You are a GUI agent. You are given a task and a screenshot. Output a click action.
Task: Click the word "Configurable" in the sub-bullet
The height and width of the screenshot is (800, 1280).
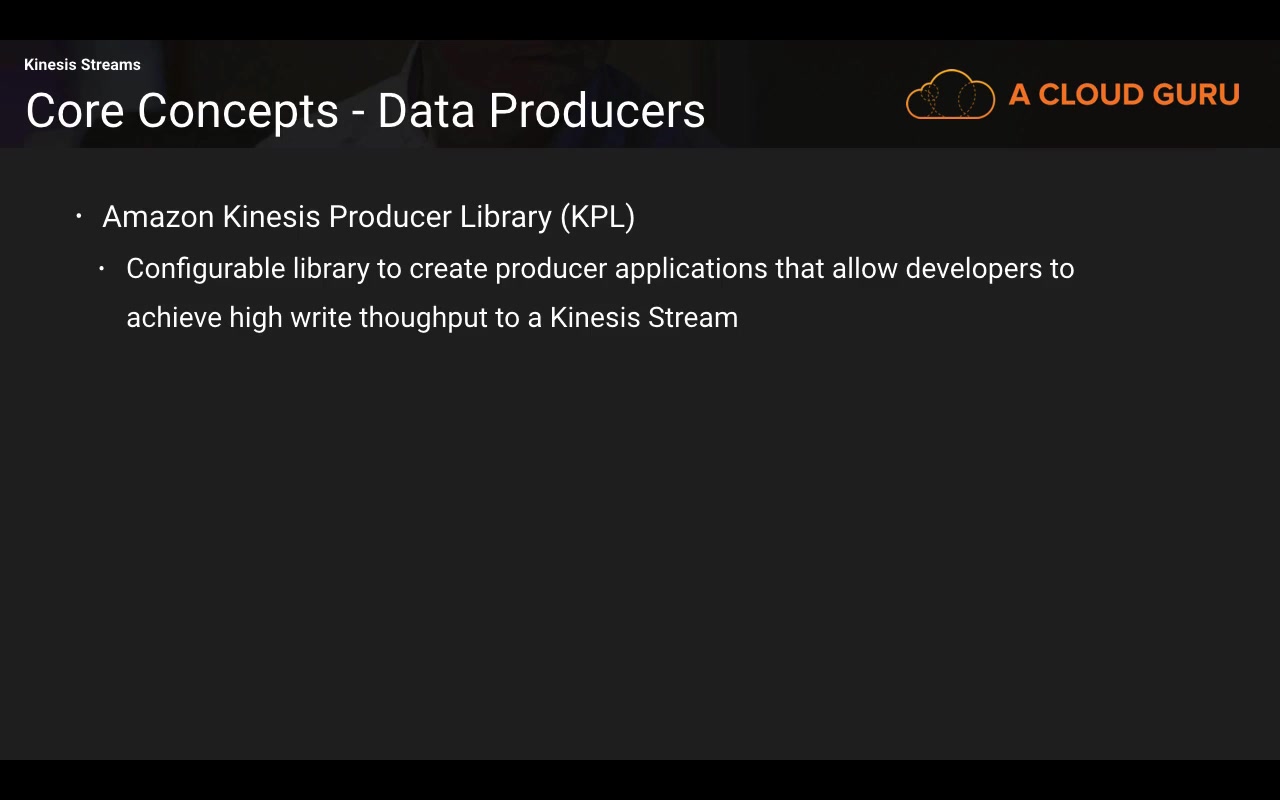pyautogui.click(x=206, y=269)
